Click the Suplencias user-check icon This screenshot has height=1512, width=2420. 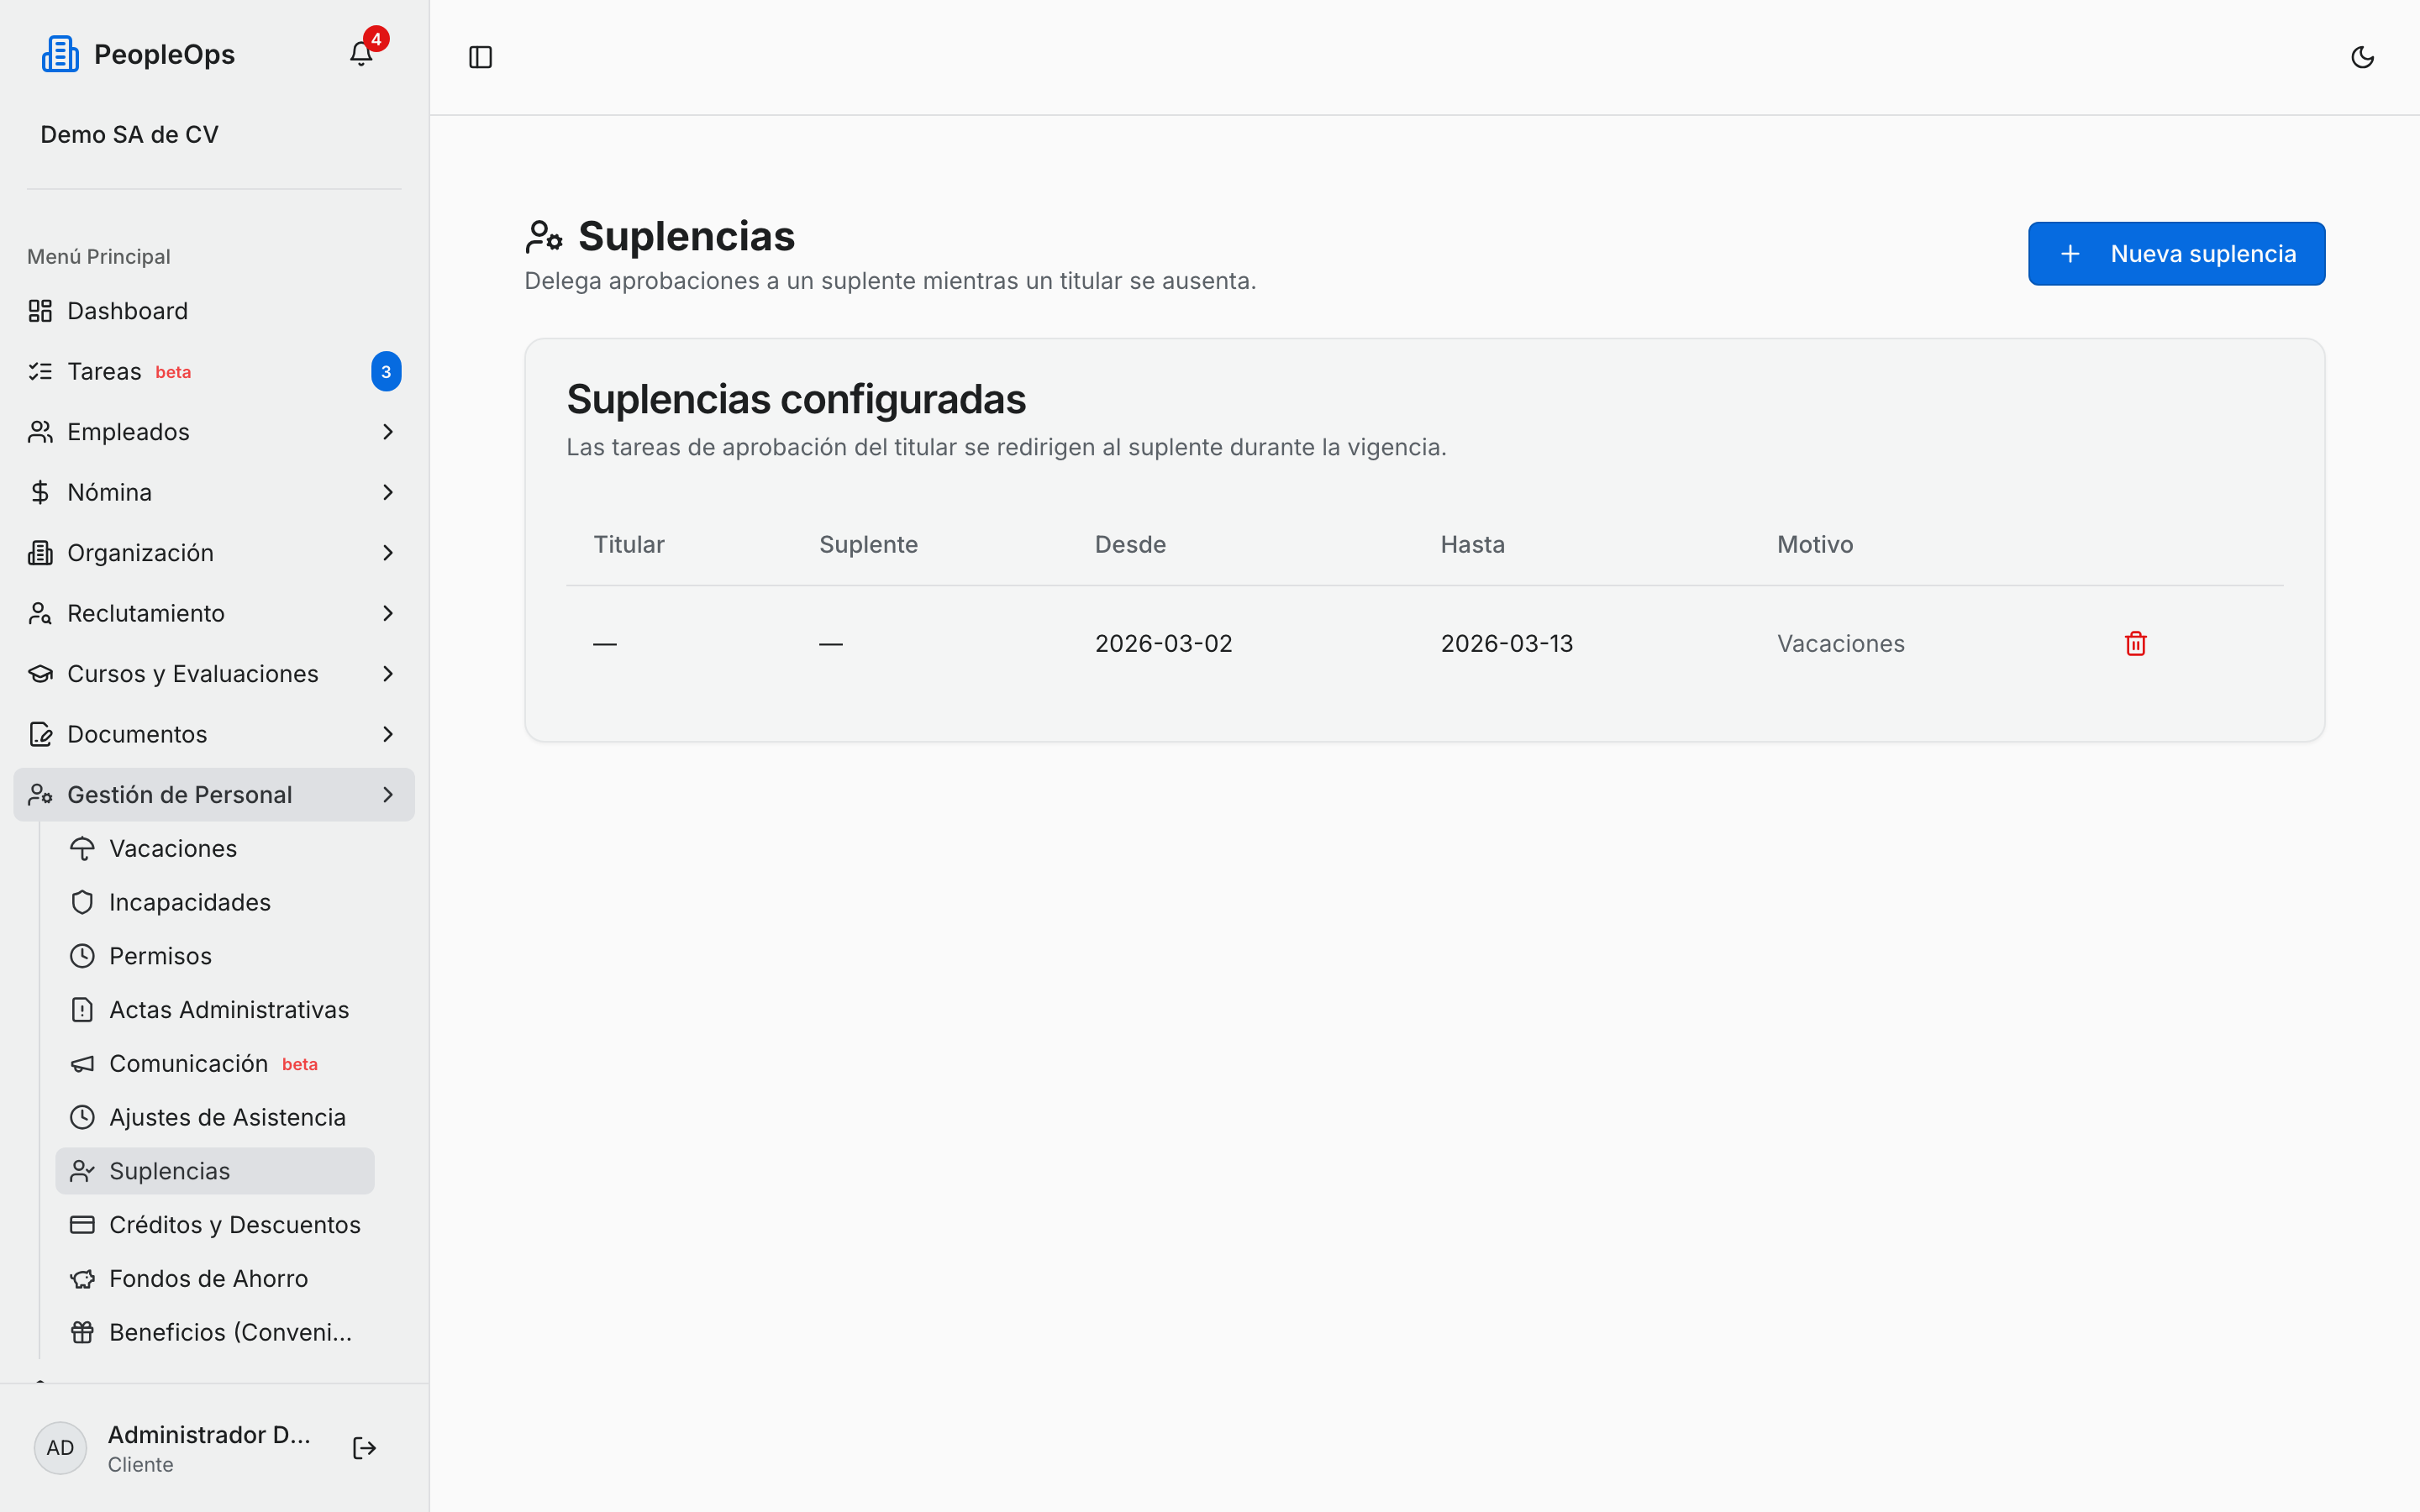click(x=82, y=1171)
